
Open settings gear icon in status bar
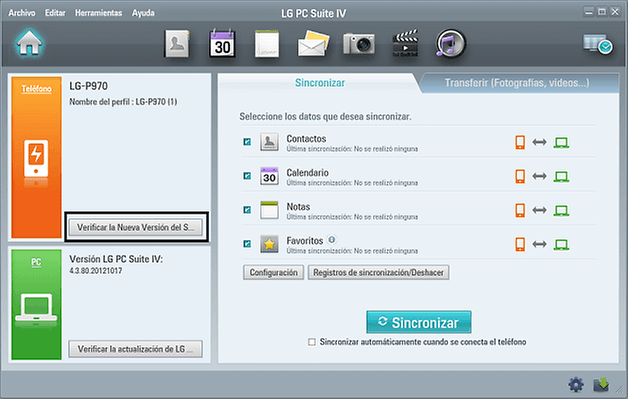click(x=576, y=385)
